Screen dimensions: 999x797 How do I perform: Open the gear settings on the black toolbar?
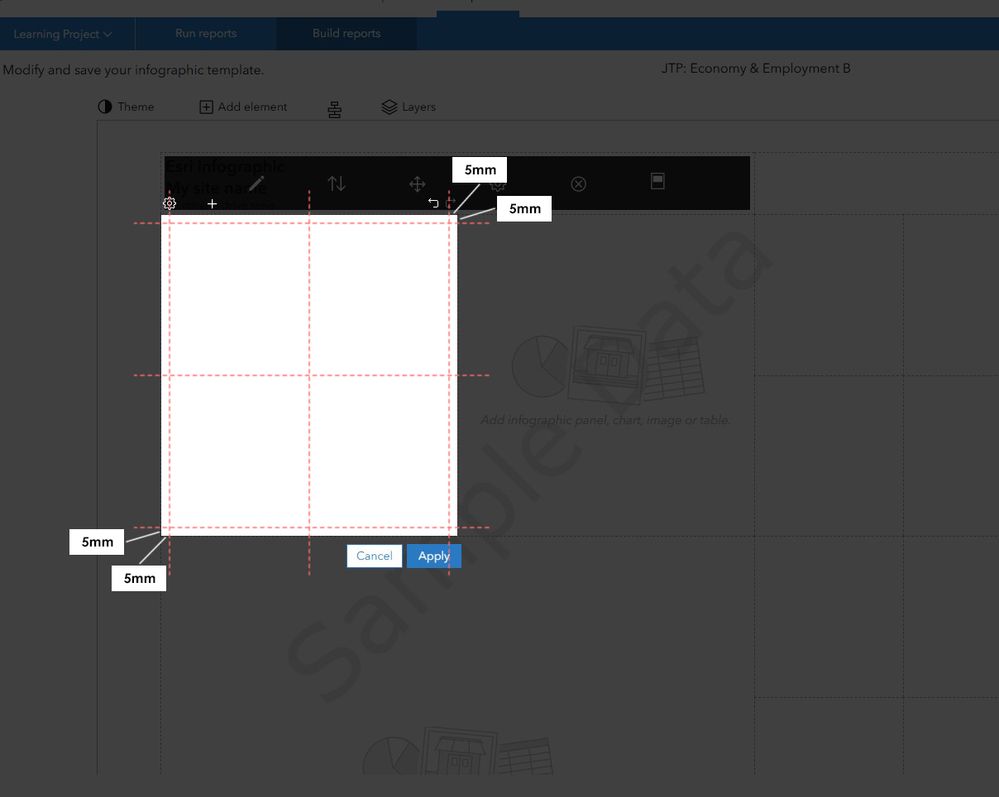click(x=498, y=183)
